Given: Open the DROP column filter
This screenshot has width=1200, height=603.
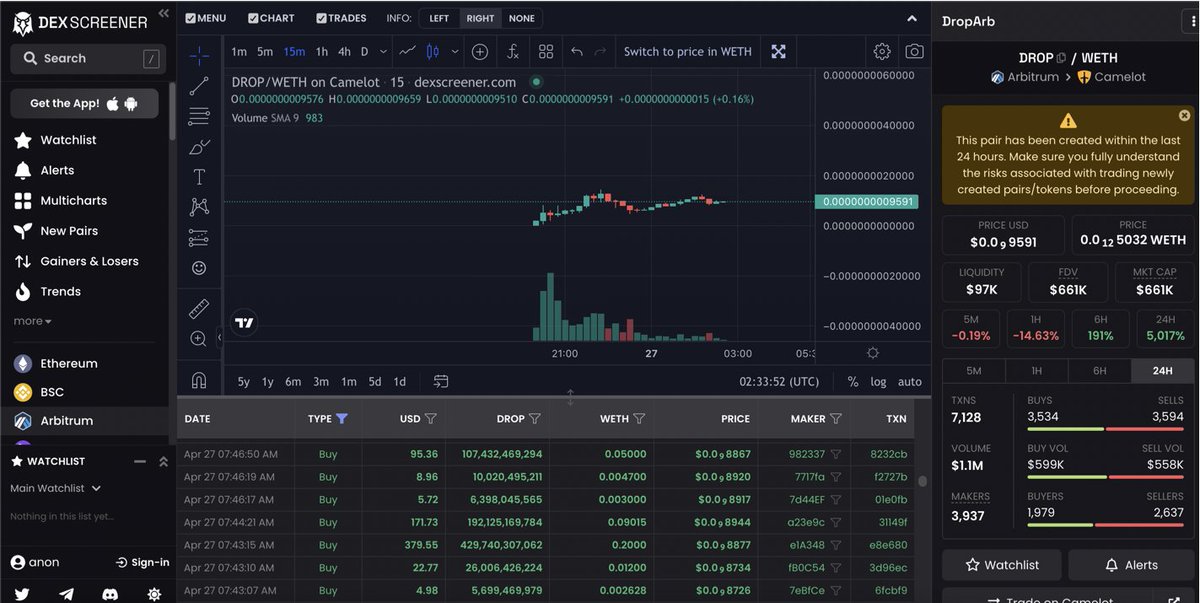Looking at the screenshot, I should [x=535, y=419].
